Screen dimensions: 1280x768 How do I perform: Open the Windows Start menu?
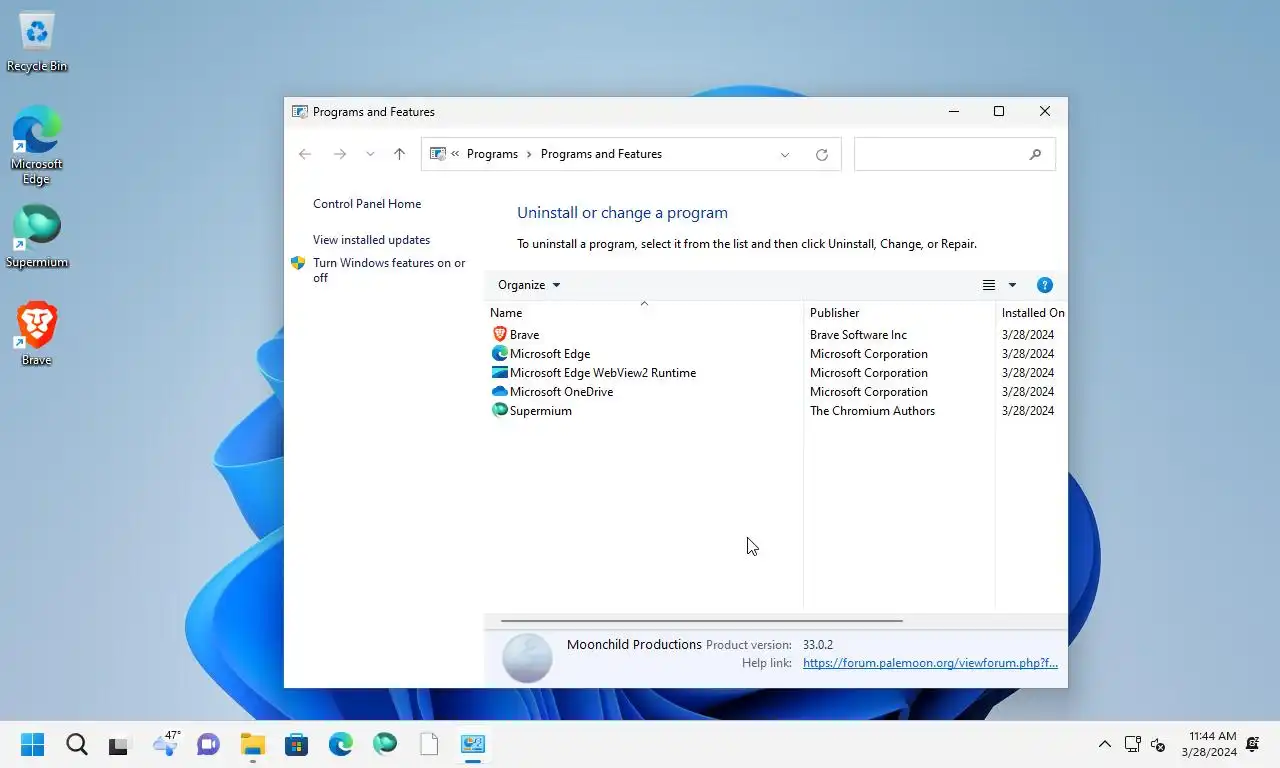point(32,744)
